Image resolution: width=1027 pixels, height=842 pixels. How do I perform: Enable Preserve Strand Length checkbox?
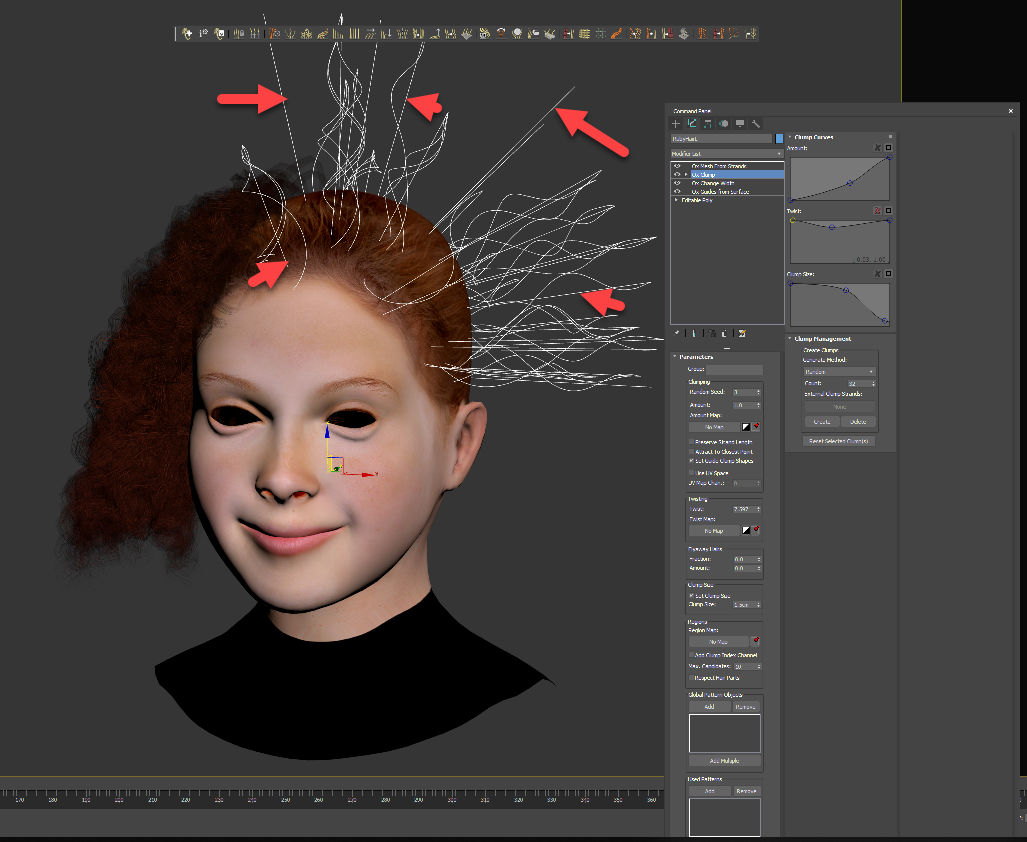pos(691,442)
